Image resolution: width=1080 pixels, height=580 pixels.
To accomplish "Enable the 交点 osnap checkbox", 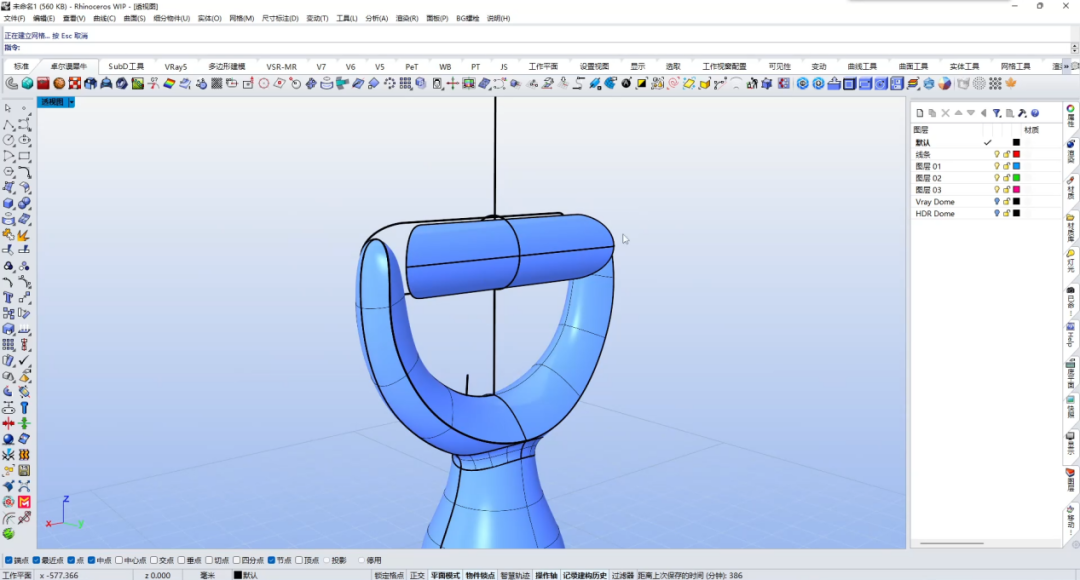I will [154, 561].
